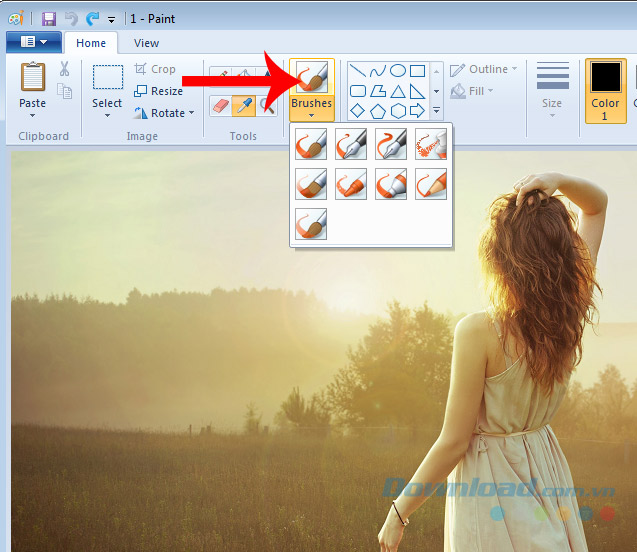This screenshot has height=552, width=637.
Task: Choose the Watercolor brush in bottom row
Action: [x=311, y=224]
